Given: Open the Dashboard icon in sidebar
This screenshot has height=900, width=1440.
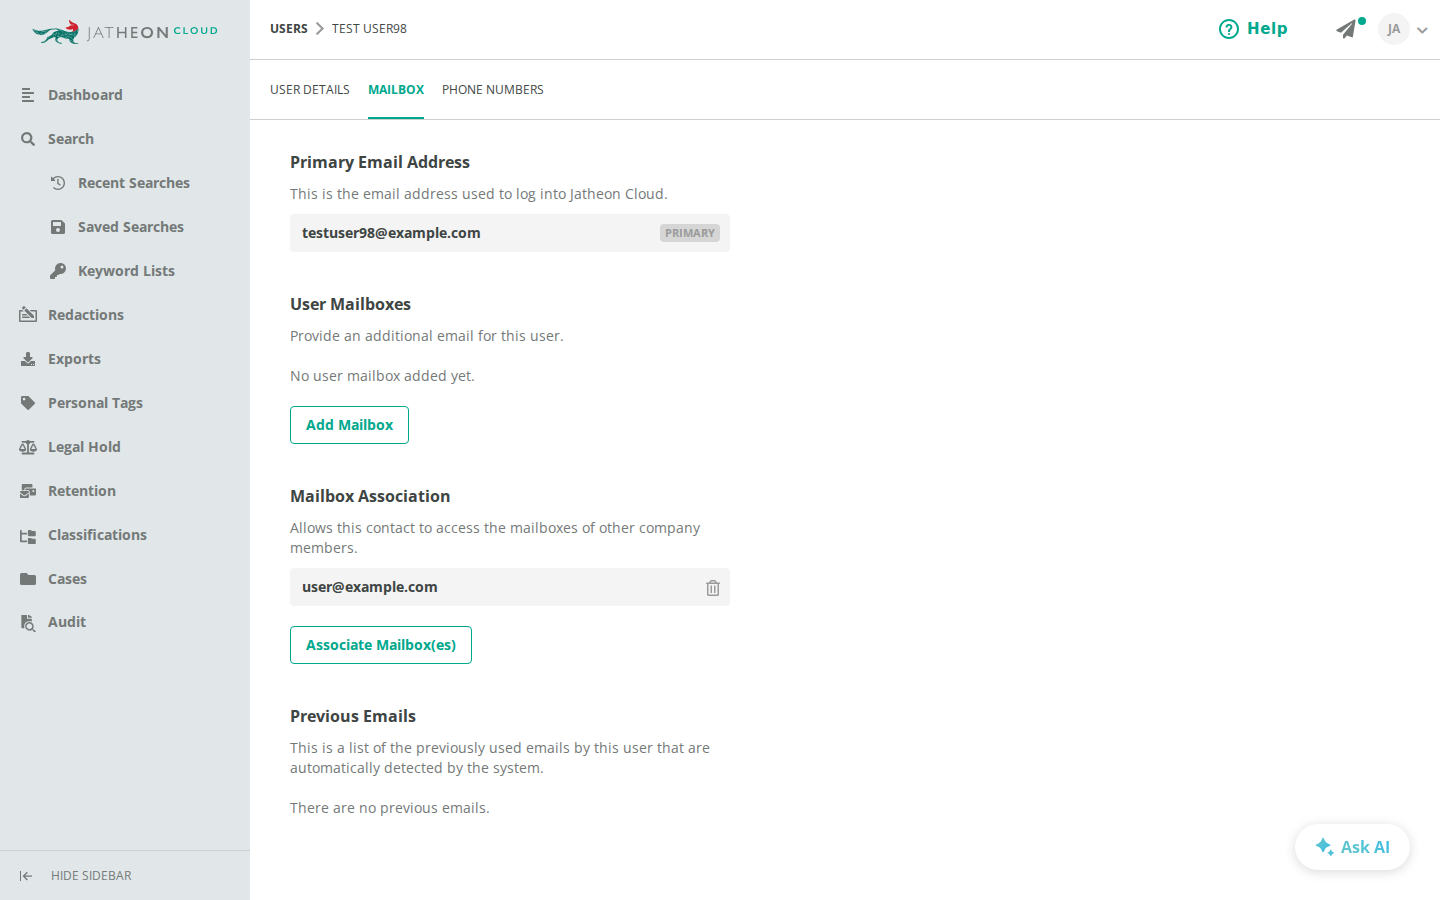Looking at the screenshot, I should click(28, 95).
